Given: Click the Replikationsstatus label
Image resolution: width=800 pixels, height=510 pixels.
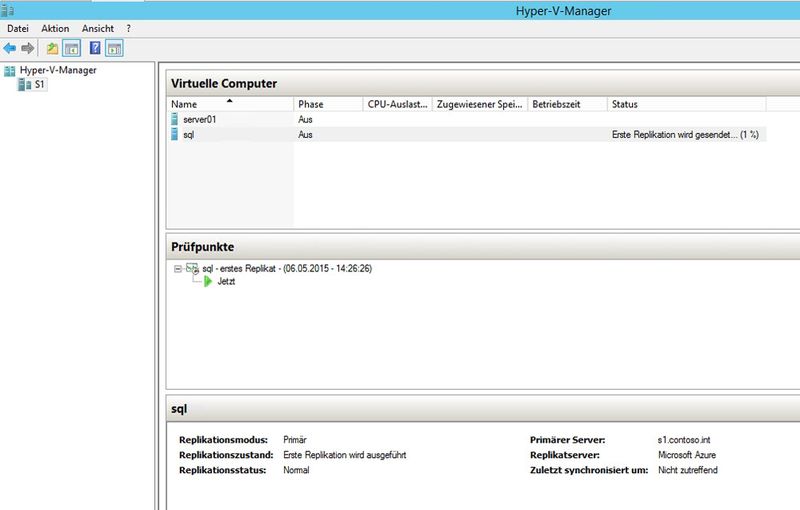Looking at the screenshot, I should pos(222,470).
